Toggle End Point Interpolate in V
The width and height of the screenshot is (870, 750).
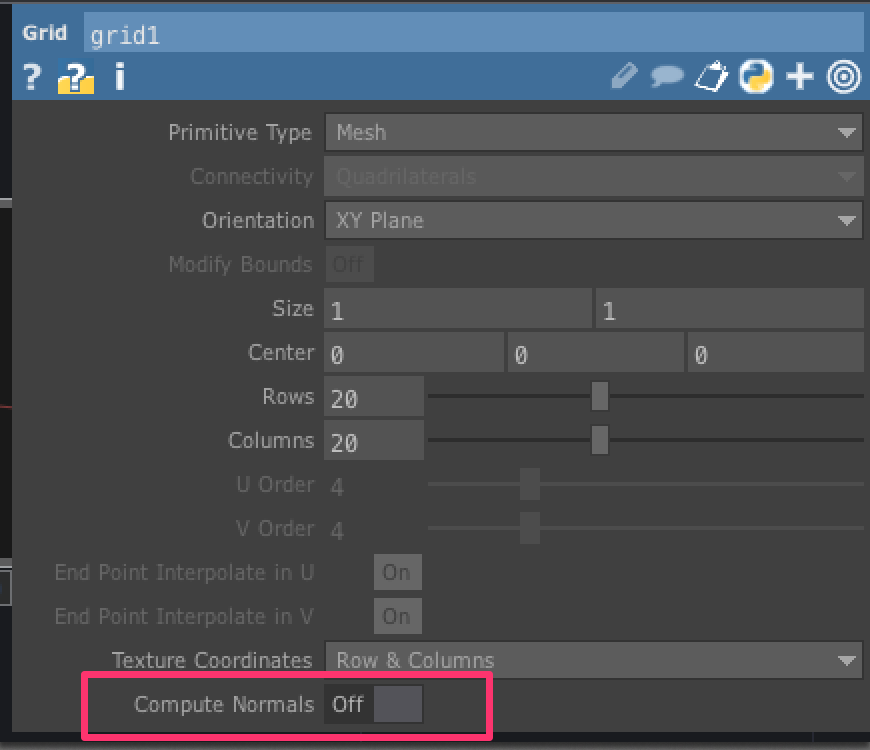coord(397,616)
